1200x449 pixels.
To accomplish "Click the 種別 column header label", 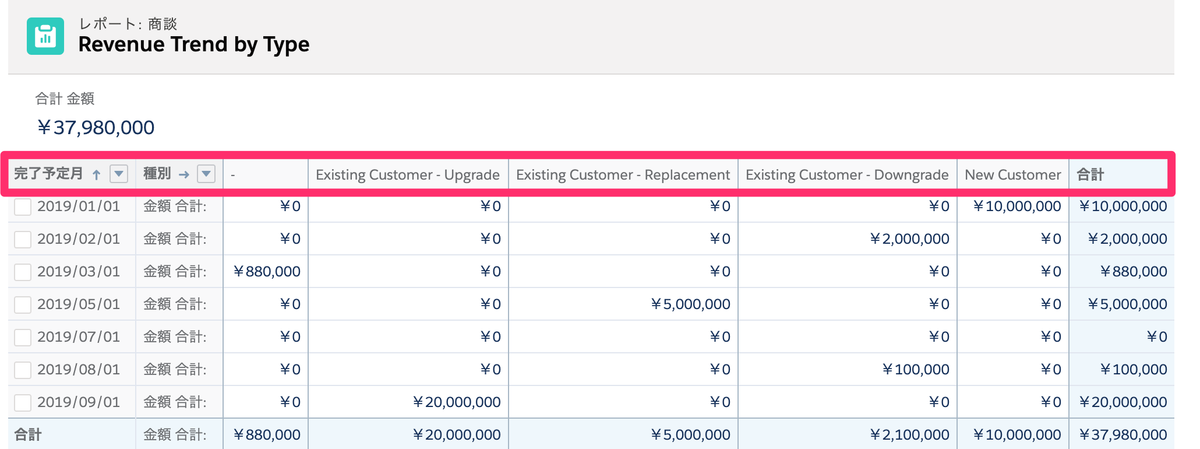I will [x=157, y=174].
